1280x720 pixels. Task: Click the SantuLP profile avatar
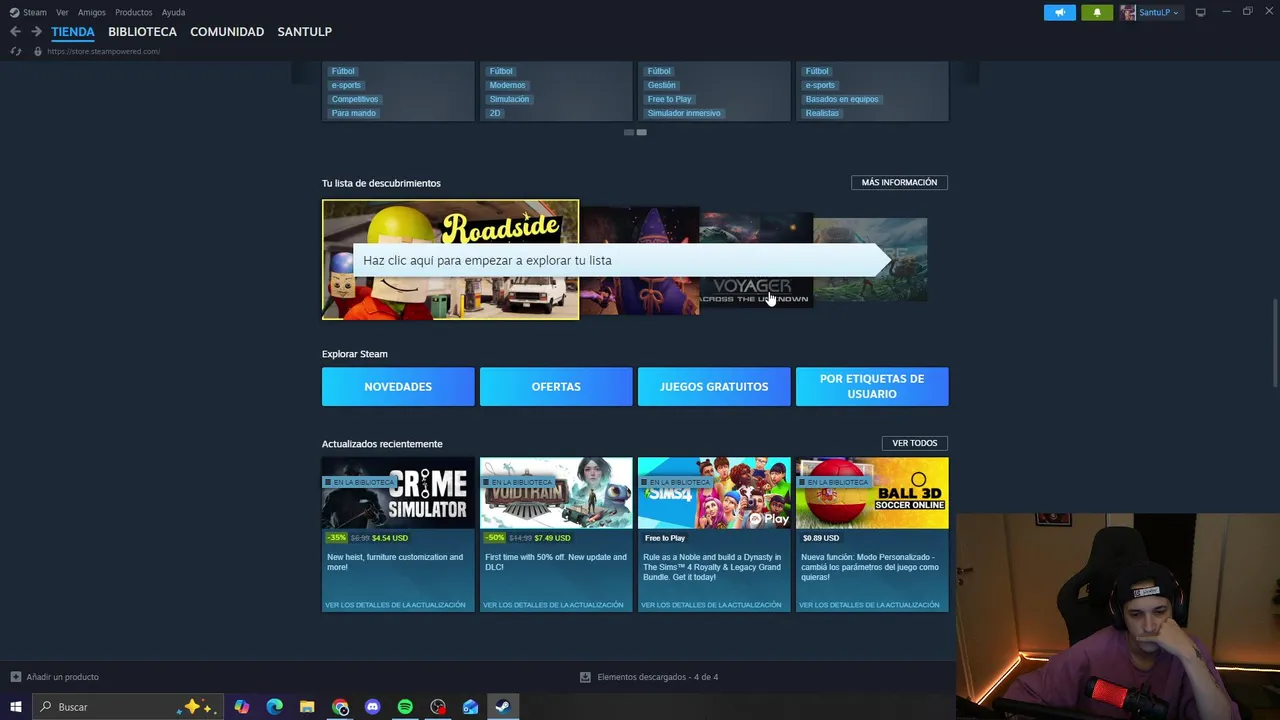tap(1128, 12)
